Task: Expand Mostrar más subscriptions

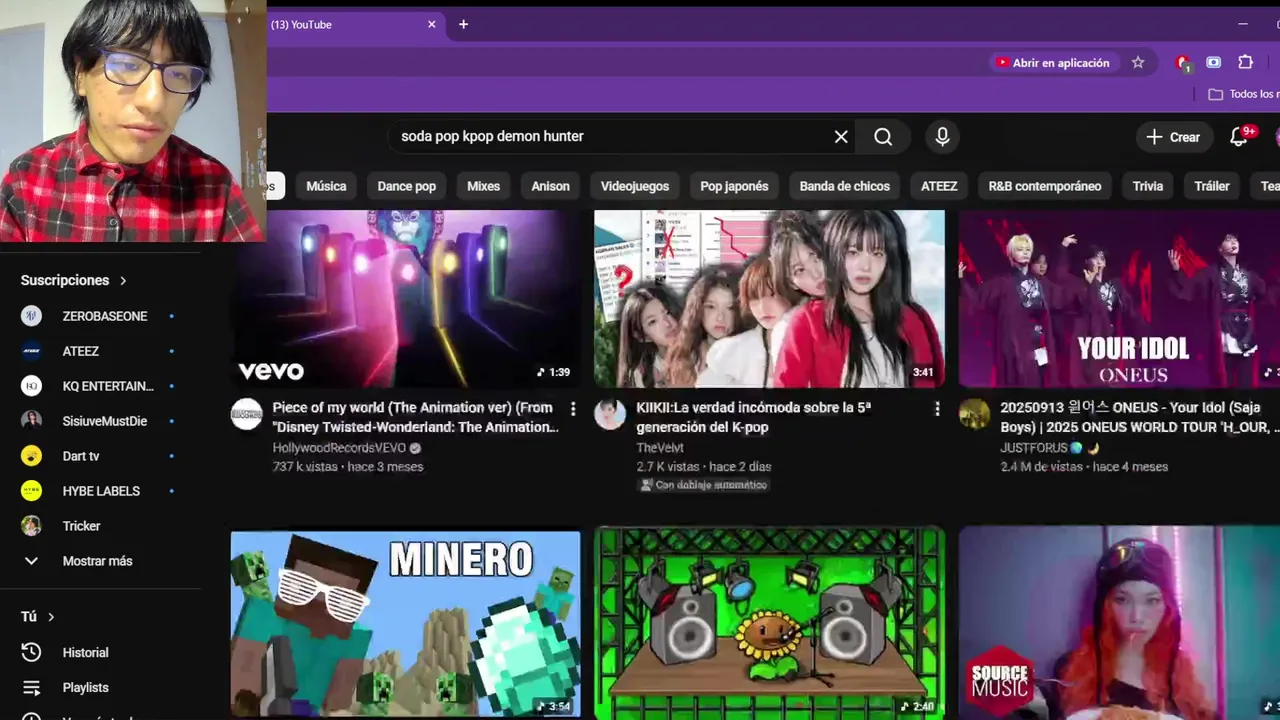Action: click(x=97, y=561)
